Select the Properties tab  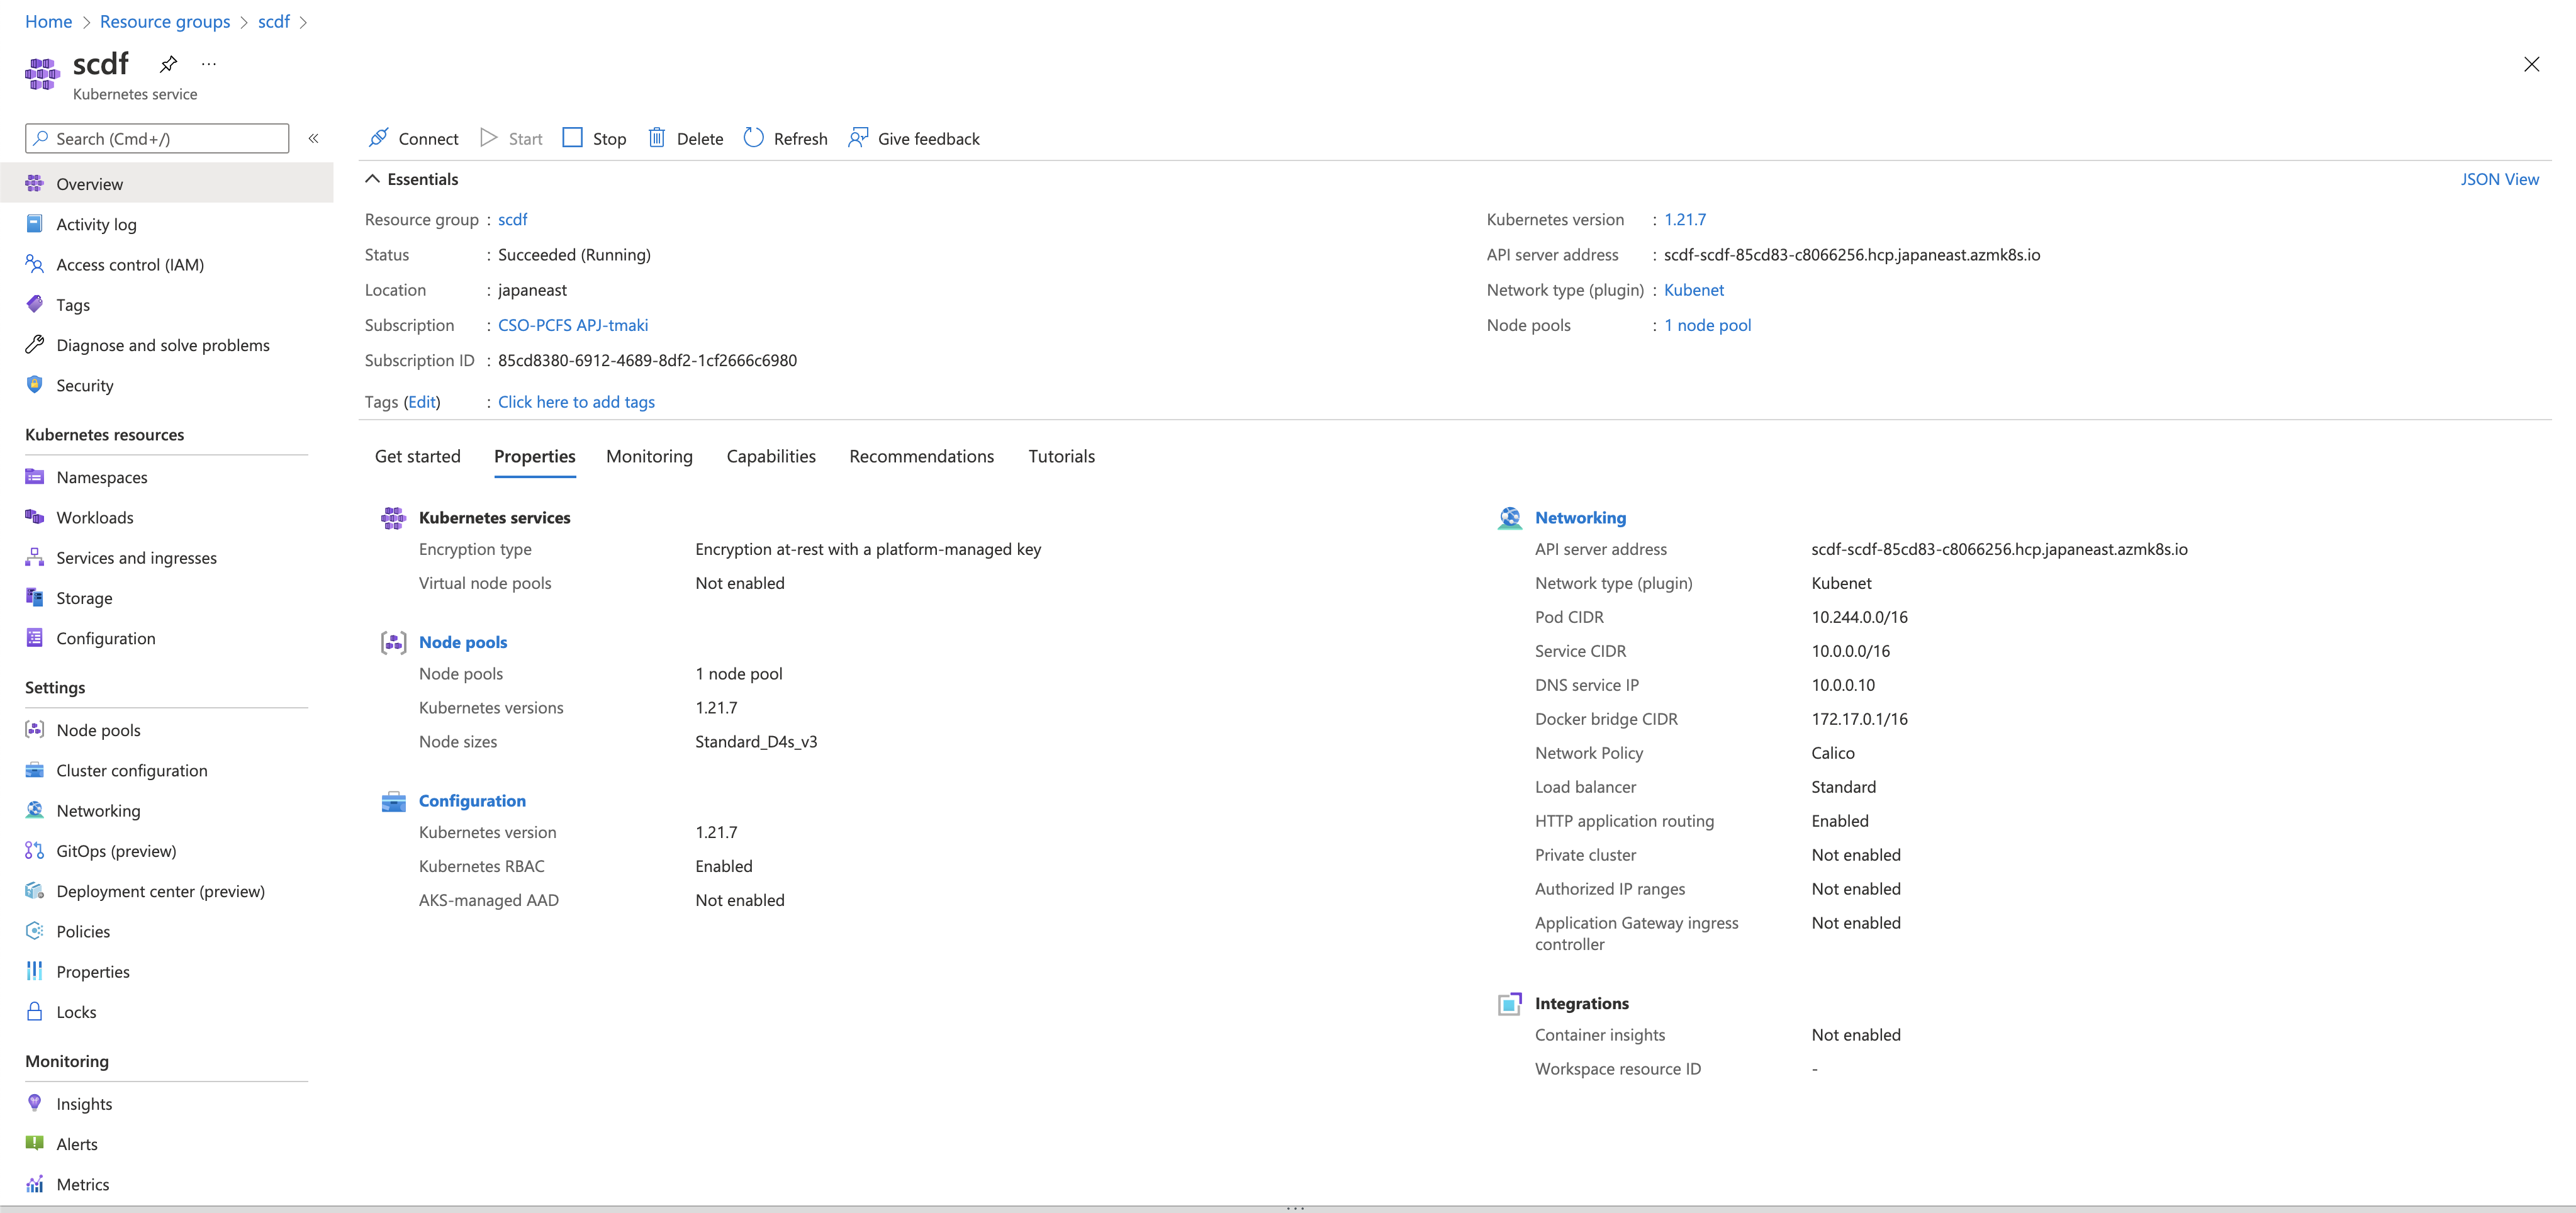(x=535, y=456)
